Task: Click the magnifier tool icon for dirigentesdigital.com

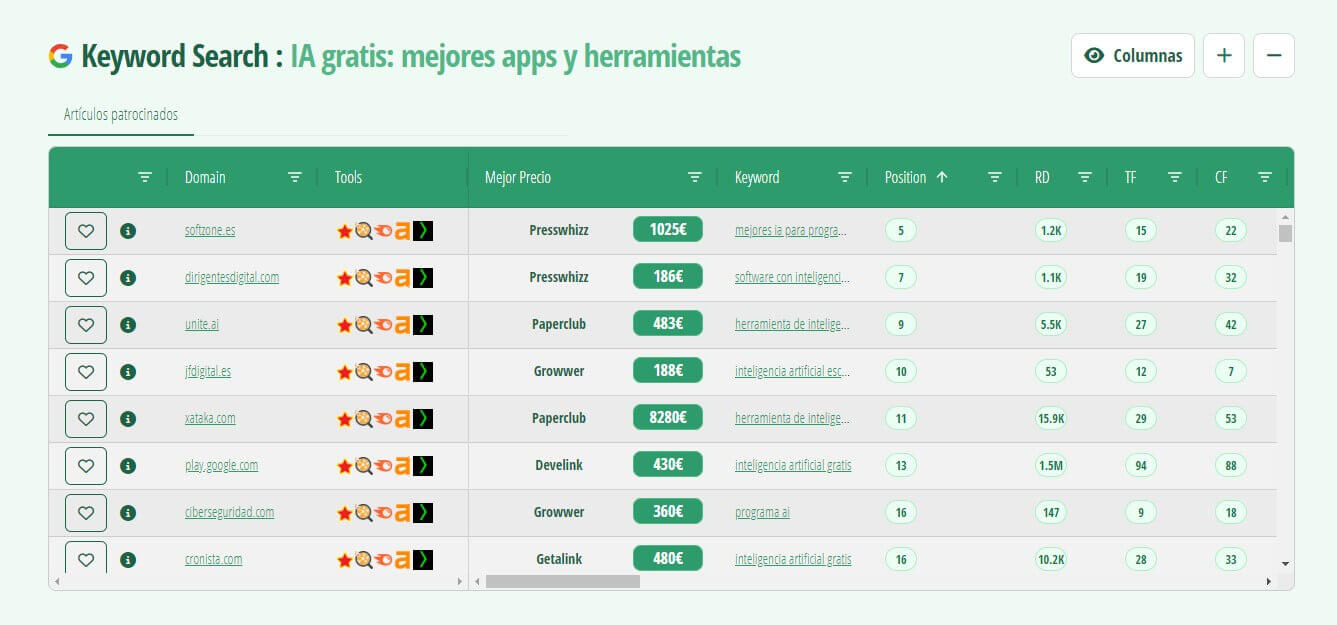Action: [x=363, y=277]
